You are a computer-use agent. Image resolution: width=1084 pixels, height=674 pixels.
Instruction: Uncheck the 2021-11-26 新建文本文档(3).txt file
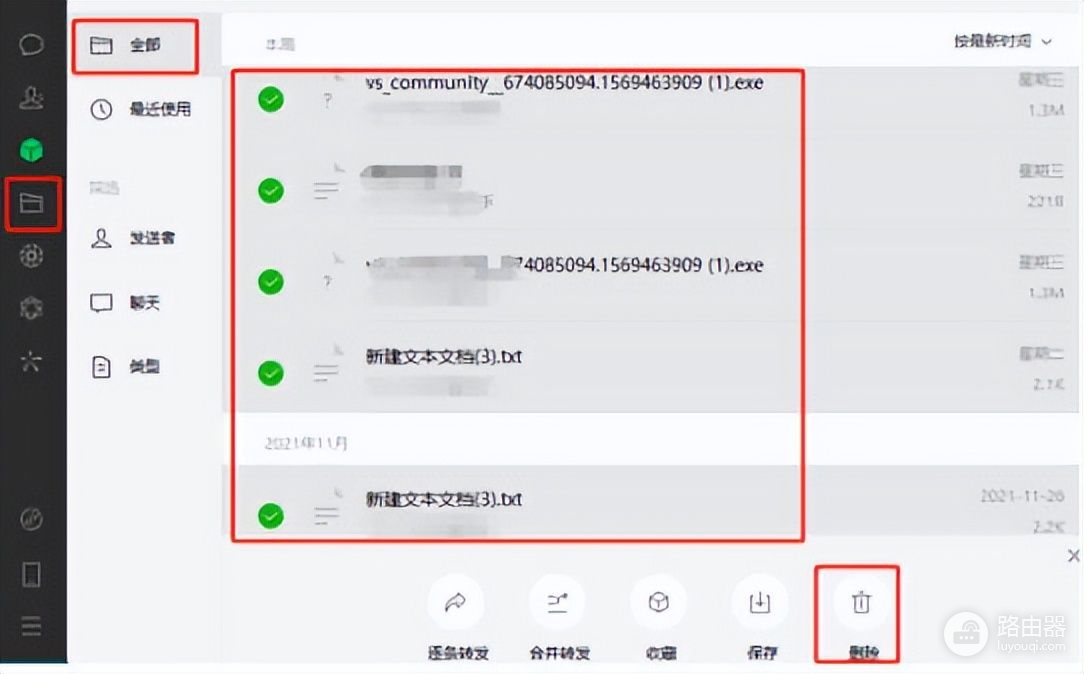point(271,516)
